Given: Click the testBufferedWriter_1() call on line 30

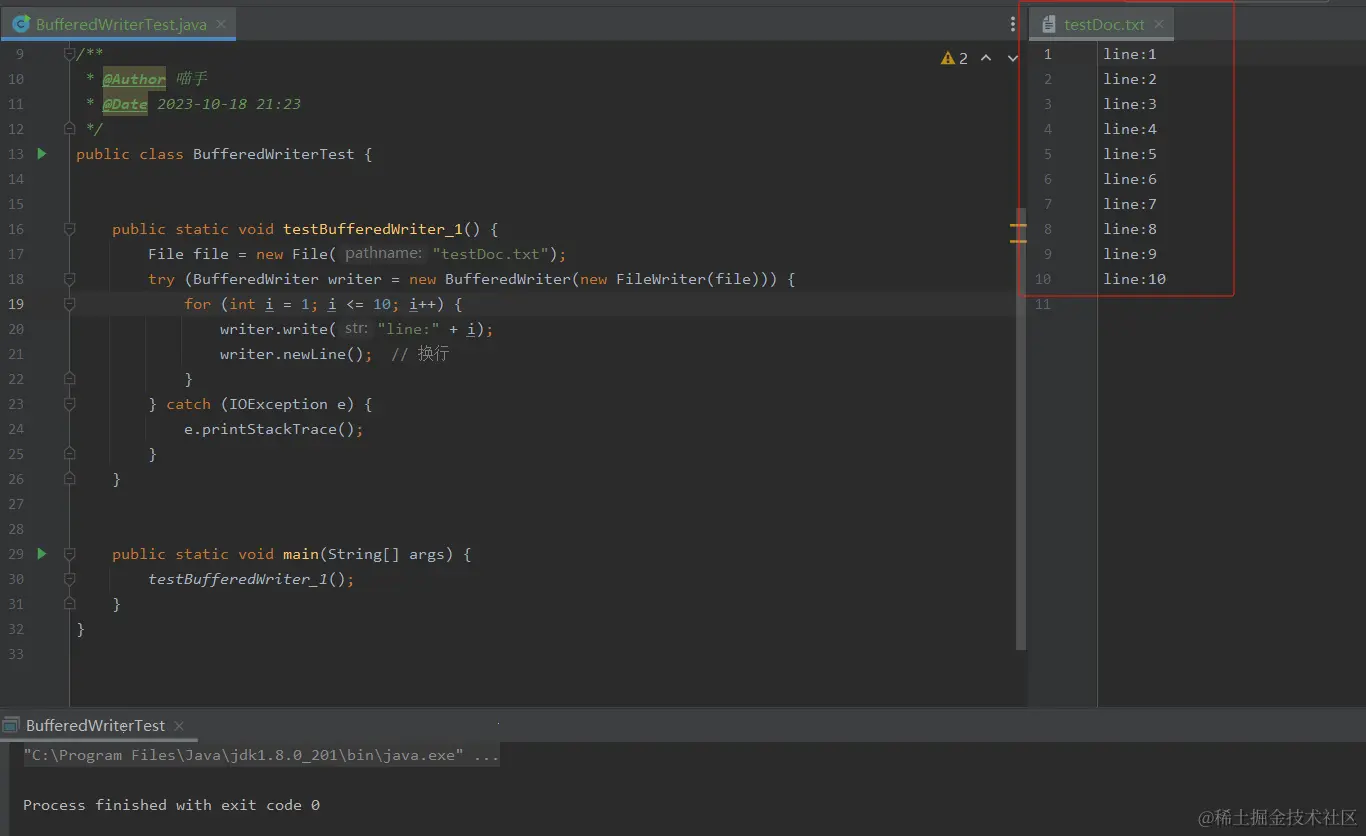Looking at the screenshot, I should [247, 579].
